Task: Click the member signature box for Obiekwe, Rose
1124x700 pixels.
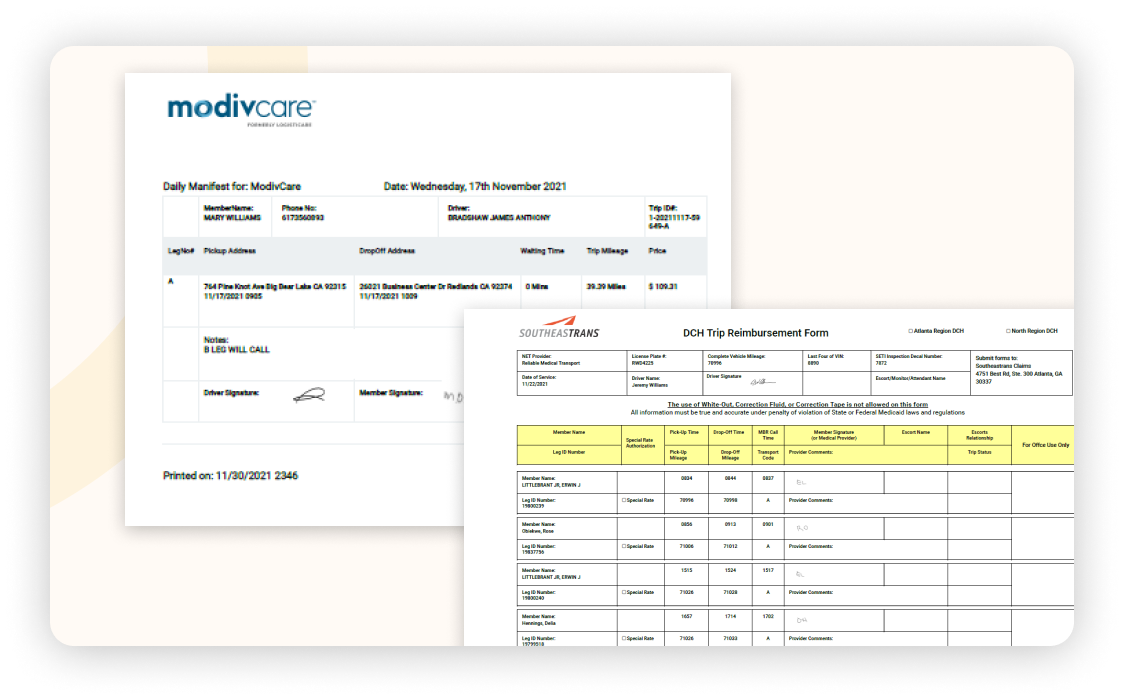Action: 834,528
